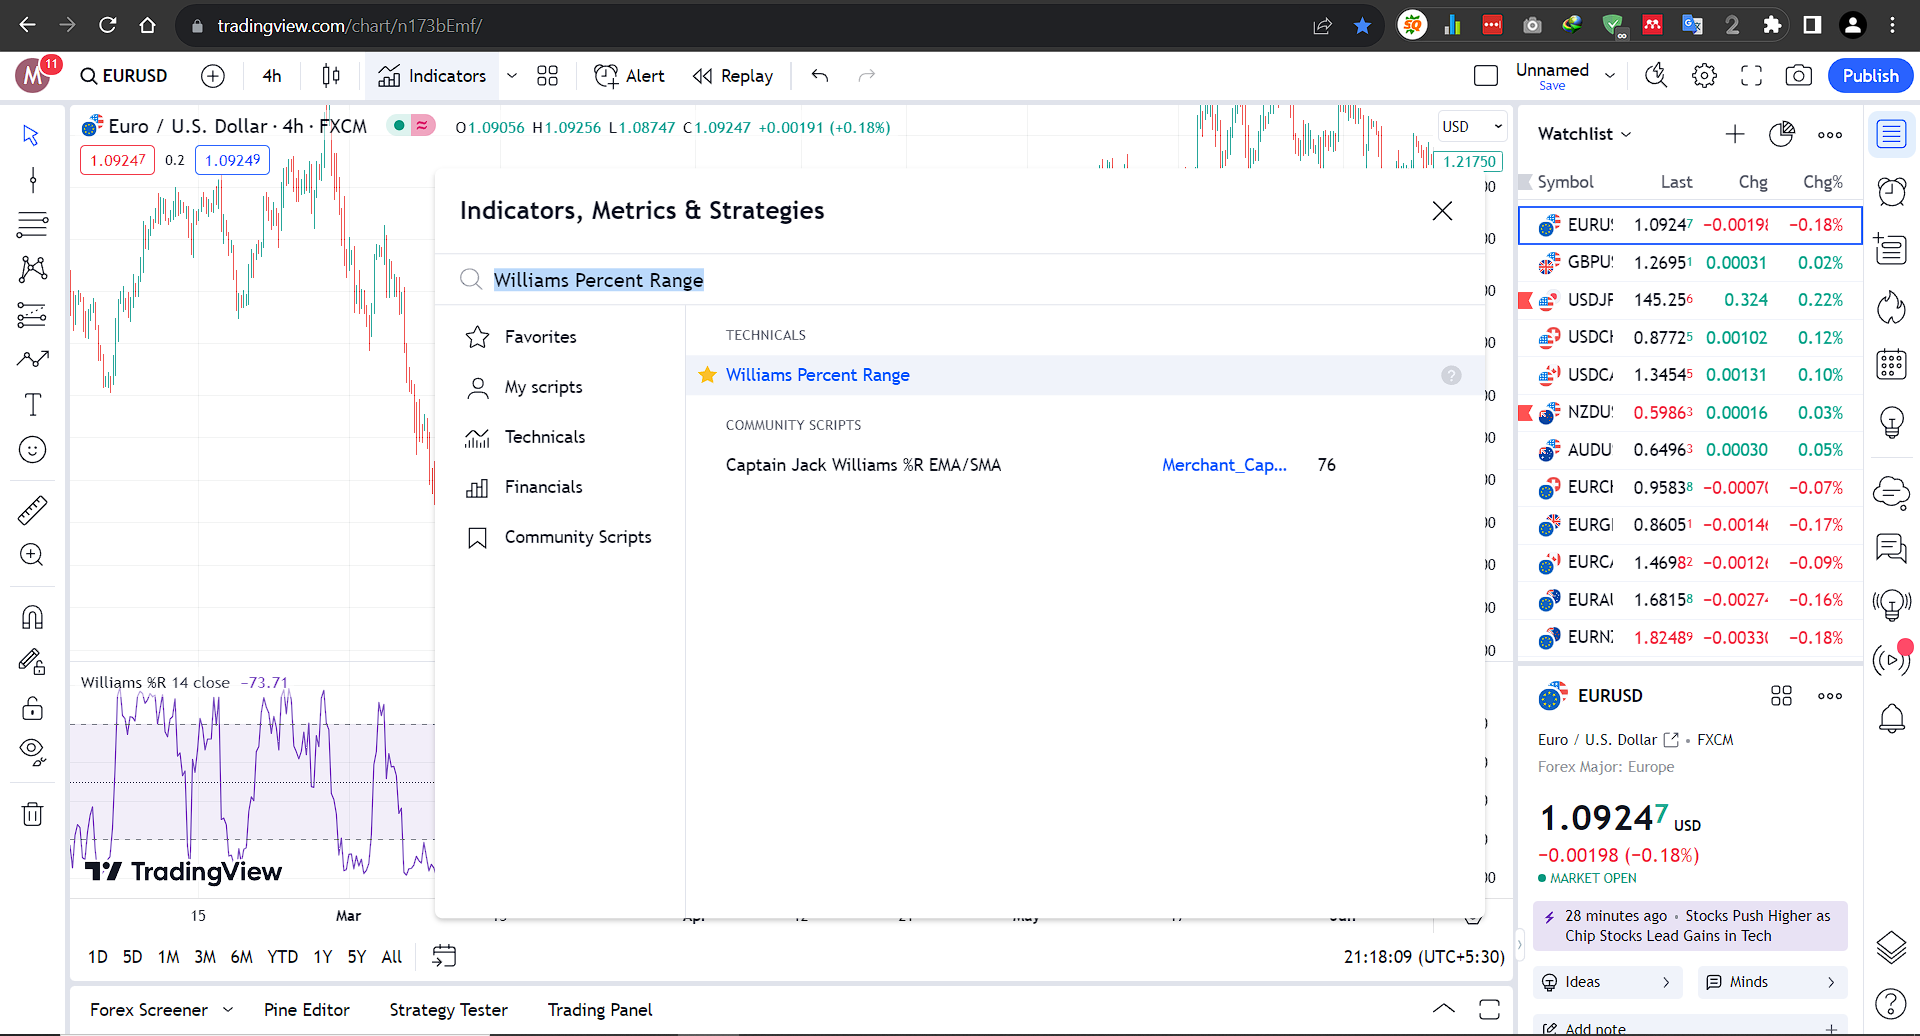Open the layout setup grid icon

tap(547, 76)
